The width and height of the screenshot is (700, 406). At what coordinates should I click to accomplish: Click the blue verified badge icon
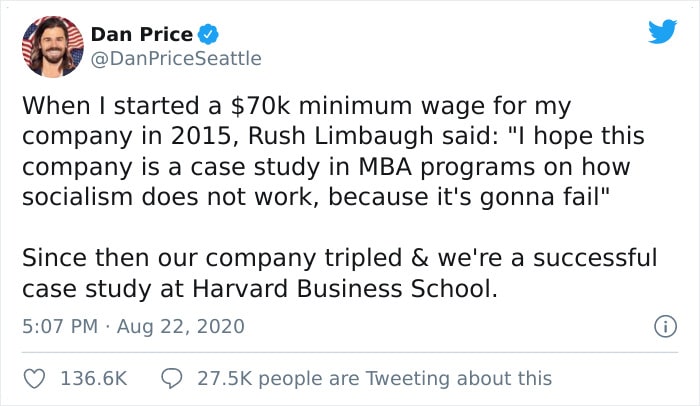tap(208, 34)
